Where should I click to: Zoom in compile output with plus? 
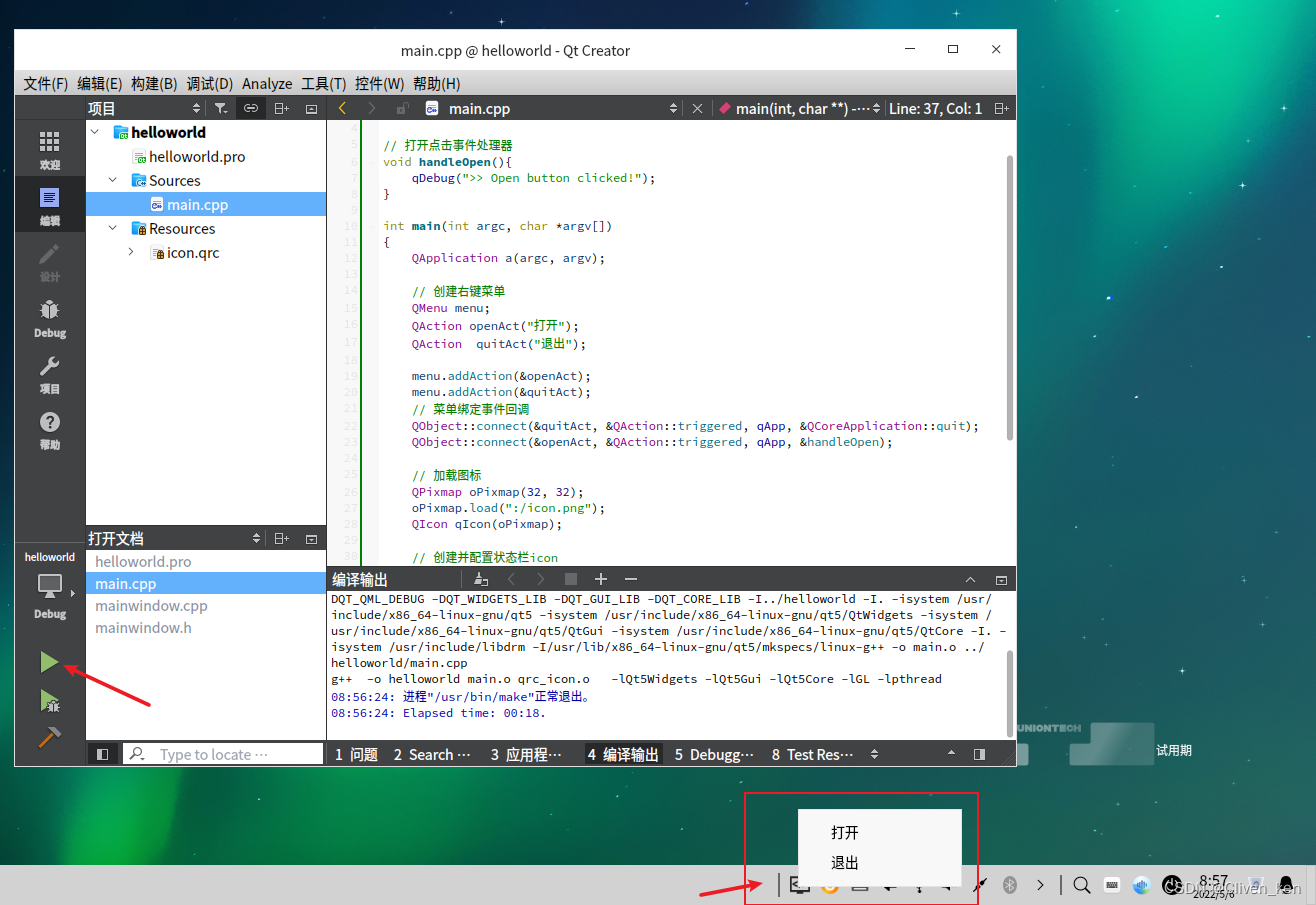click(x=601, y=579)
